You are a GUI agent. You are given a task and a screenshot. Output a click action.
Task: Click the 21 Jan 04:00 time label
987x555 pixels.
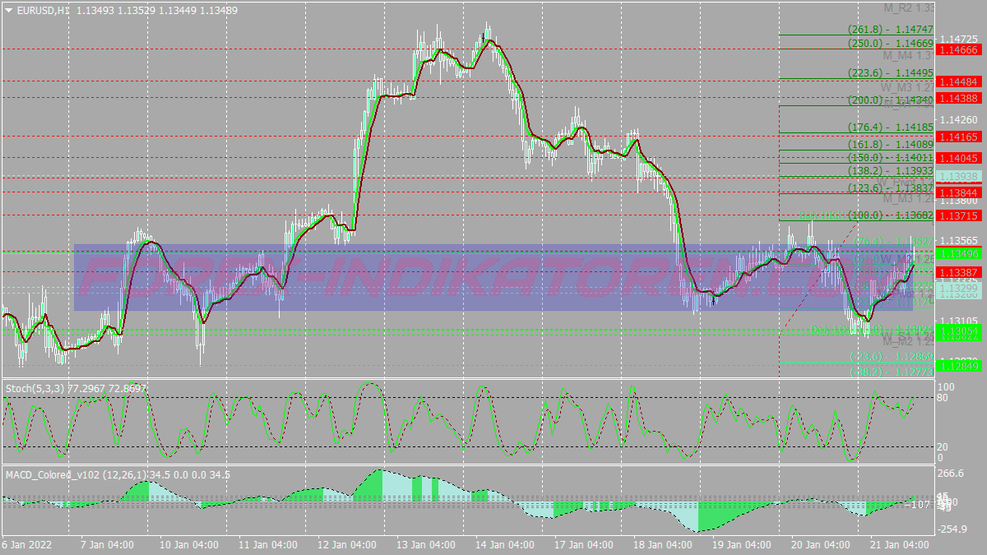(899, 544)
